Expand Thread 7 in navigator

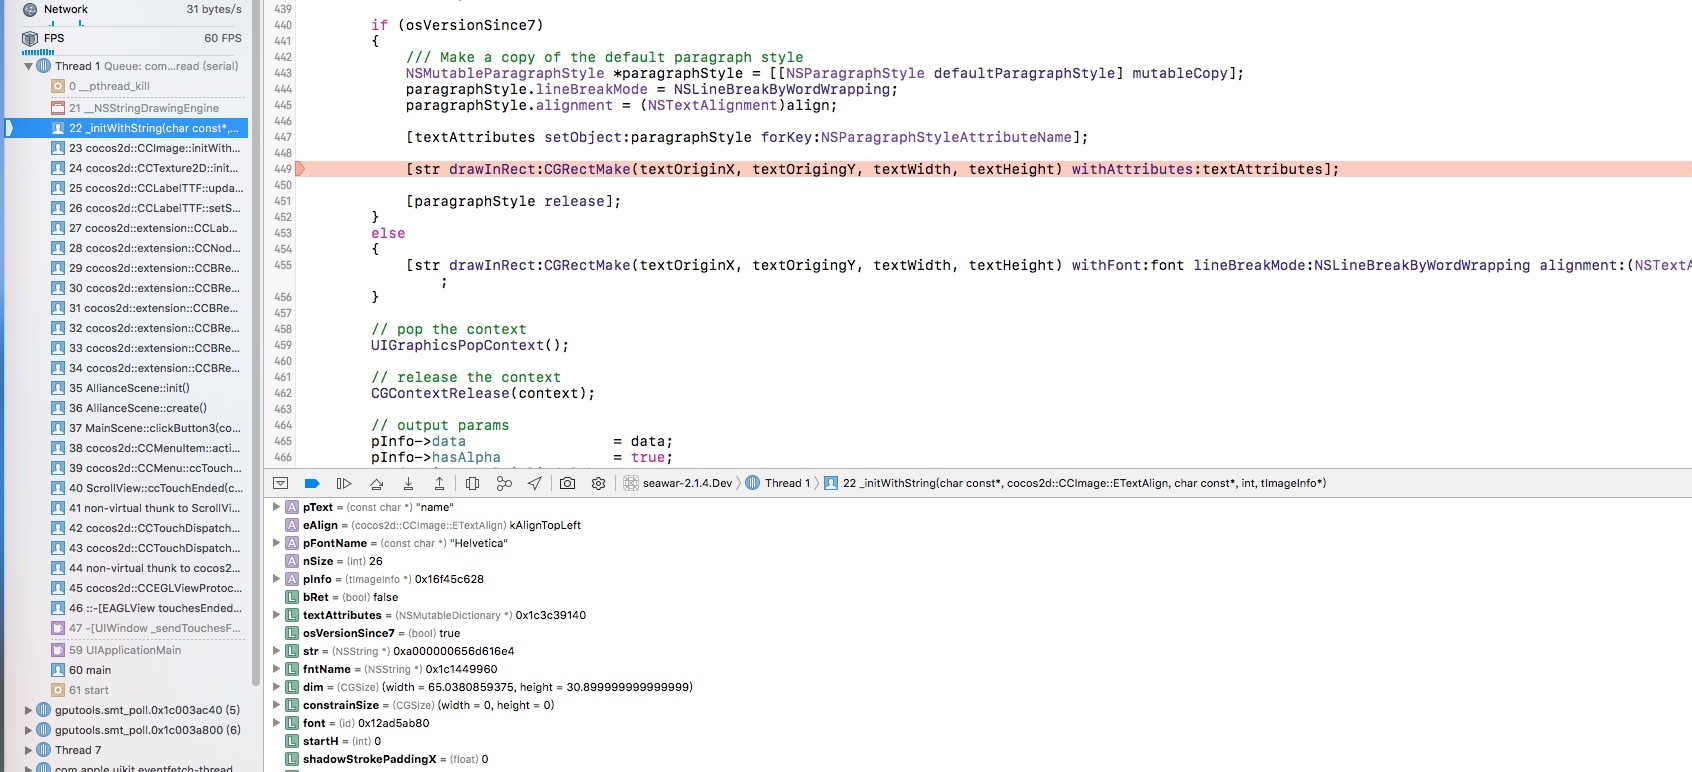tap(28, 750)
